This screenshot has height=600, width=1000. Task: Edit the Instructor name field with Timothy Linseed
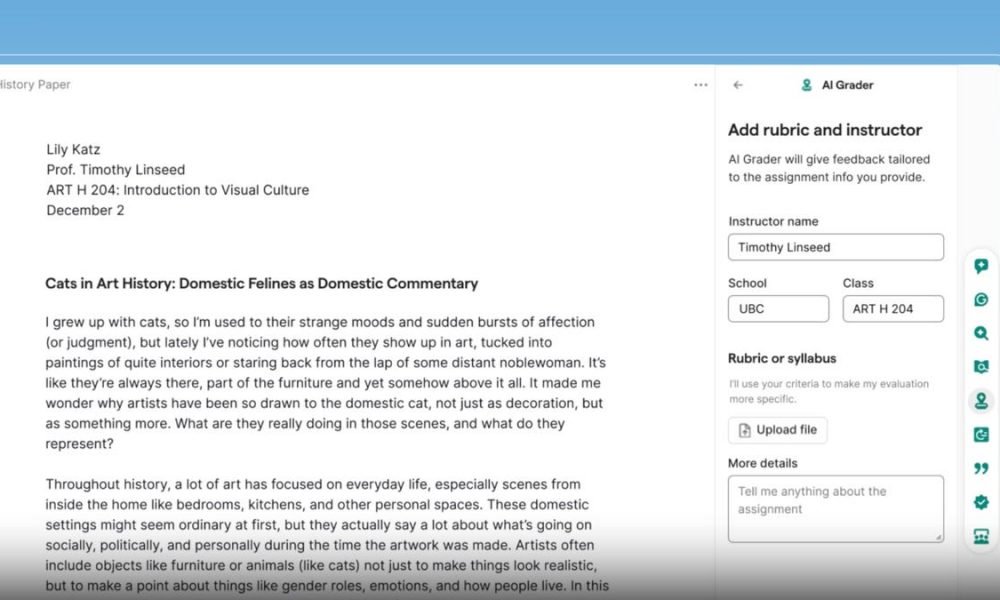(835, 247)
